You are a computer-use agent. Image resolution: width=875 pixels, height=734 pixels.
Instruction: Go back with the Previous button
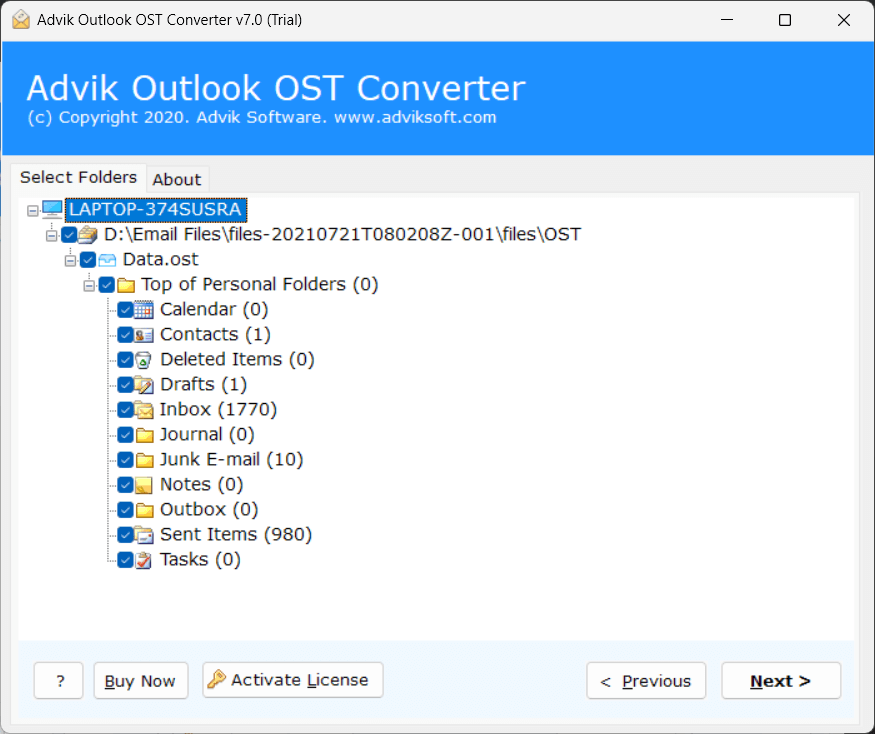646,681
